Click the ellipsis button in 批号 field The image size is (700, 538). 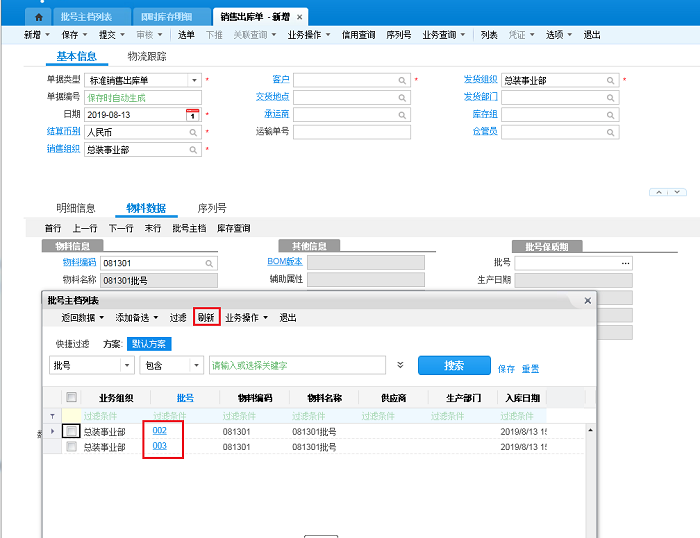[x=626, y=263]
